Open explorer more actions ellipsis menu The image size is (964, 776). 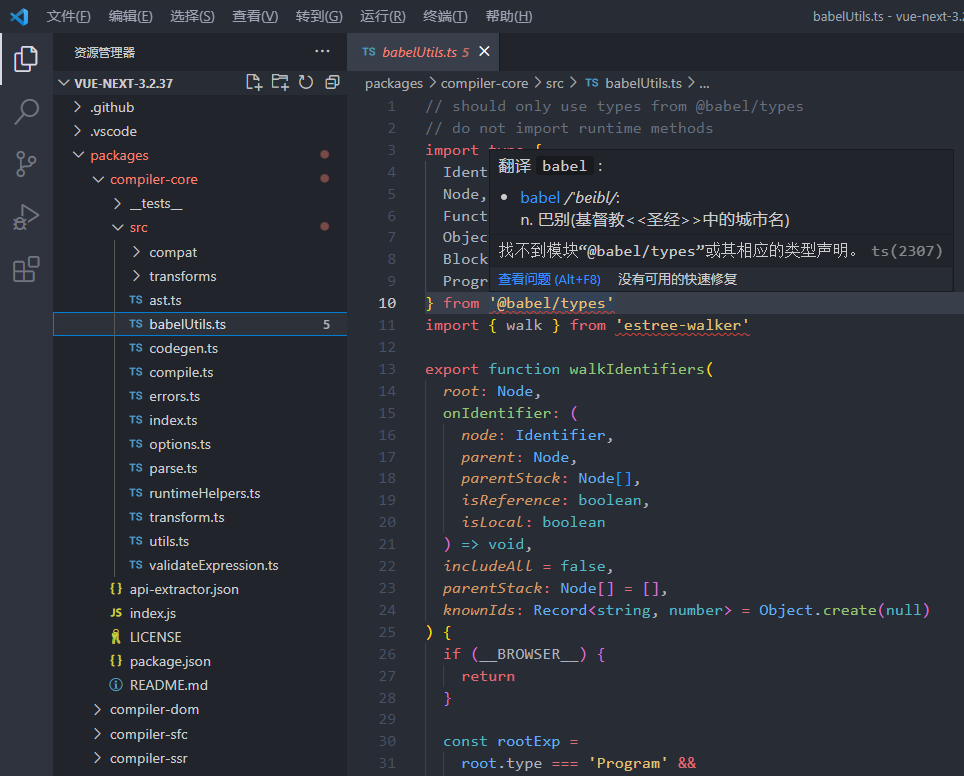[322, 51]
